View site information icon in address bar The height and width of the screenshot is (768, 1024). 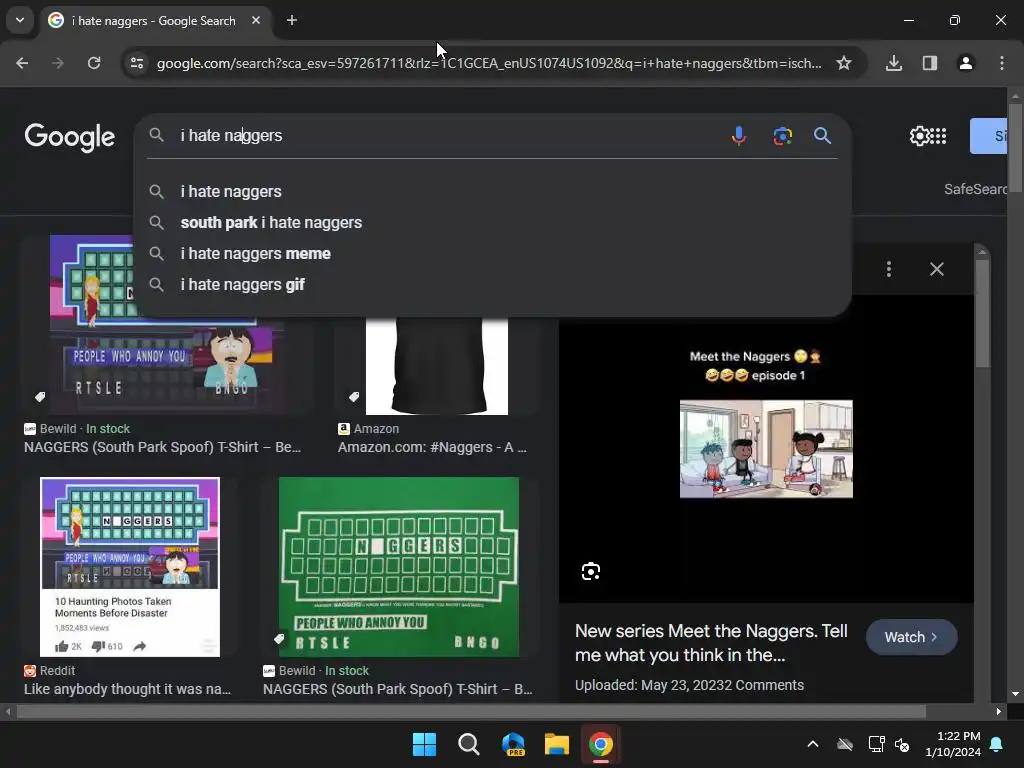pos(137,63)
